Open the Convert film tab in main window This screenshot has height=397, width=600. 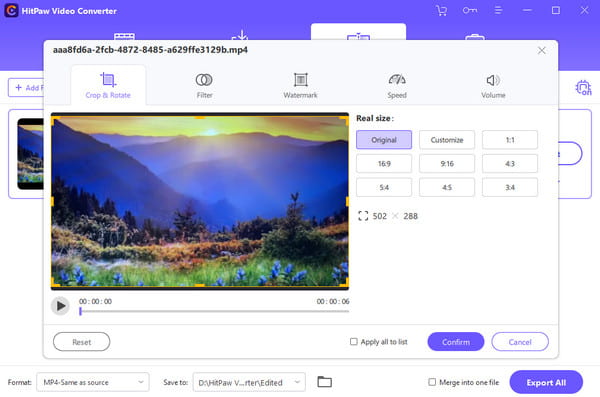tap(124, 36)
